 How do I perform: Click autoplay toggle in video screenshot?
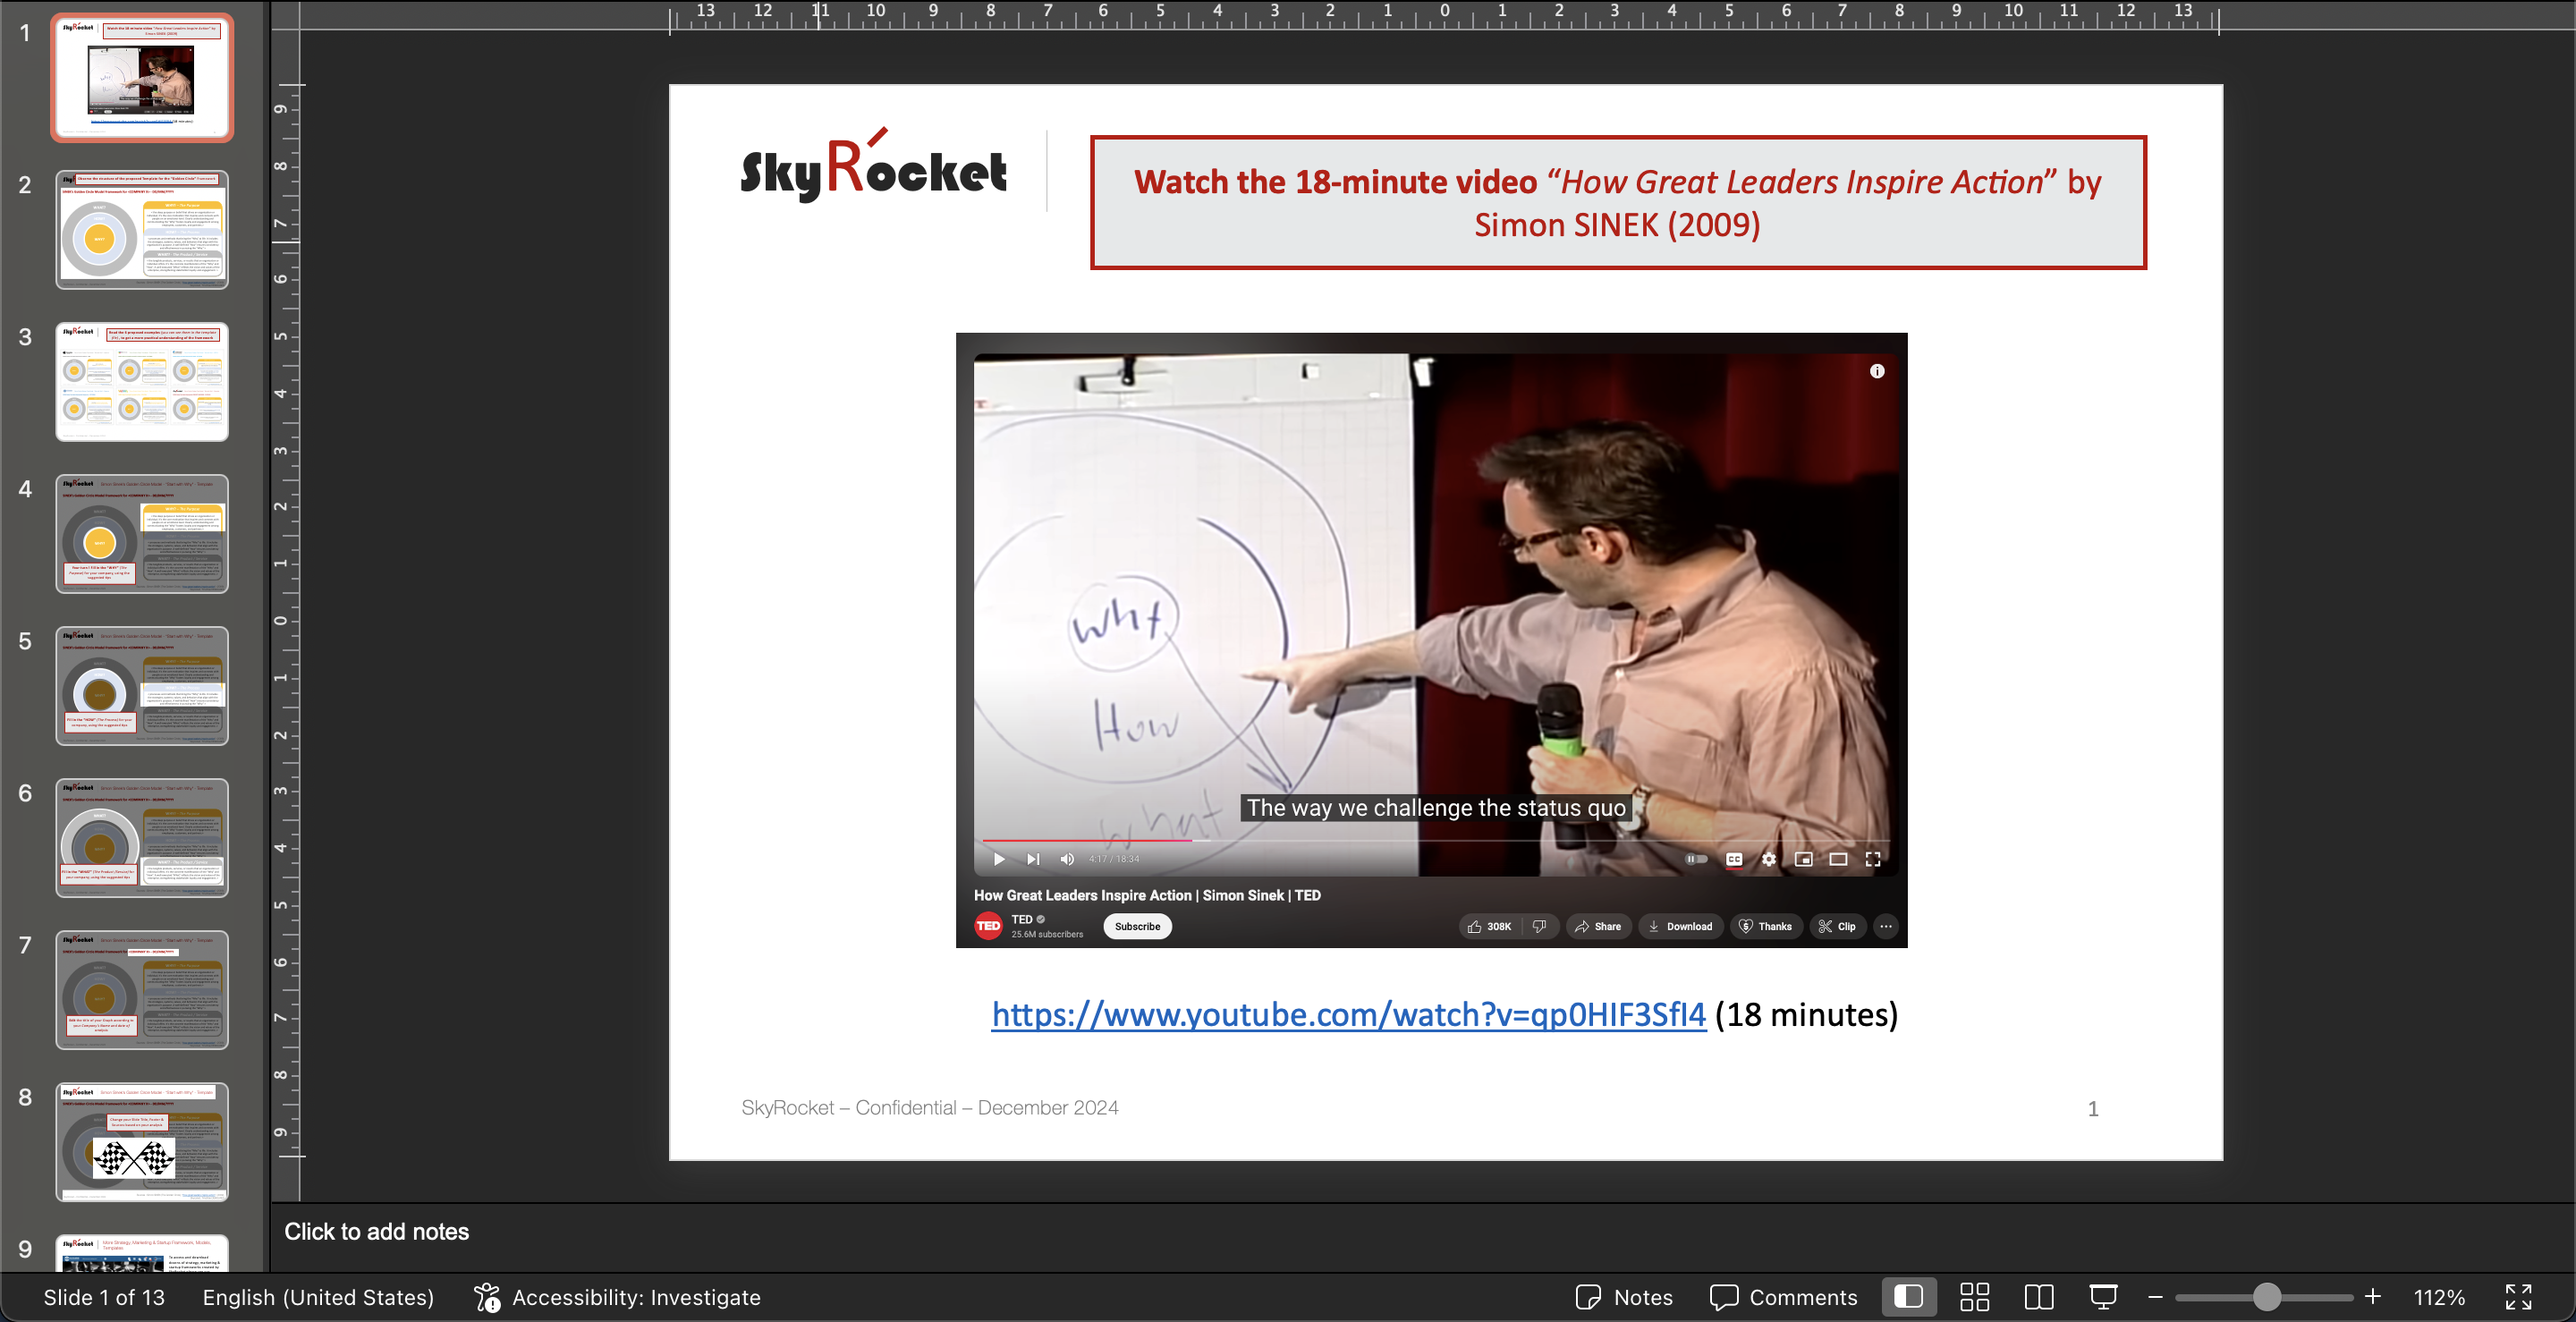tap(1696, 859)
